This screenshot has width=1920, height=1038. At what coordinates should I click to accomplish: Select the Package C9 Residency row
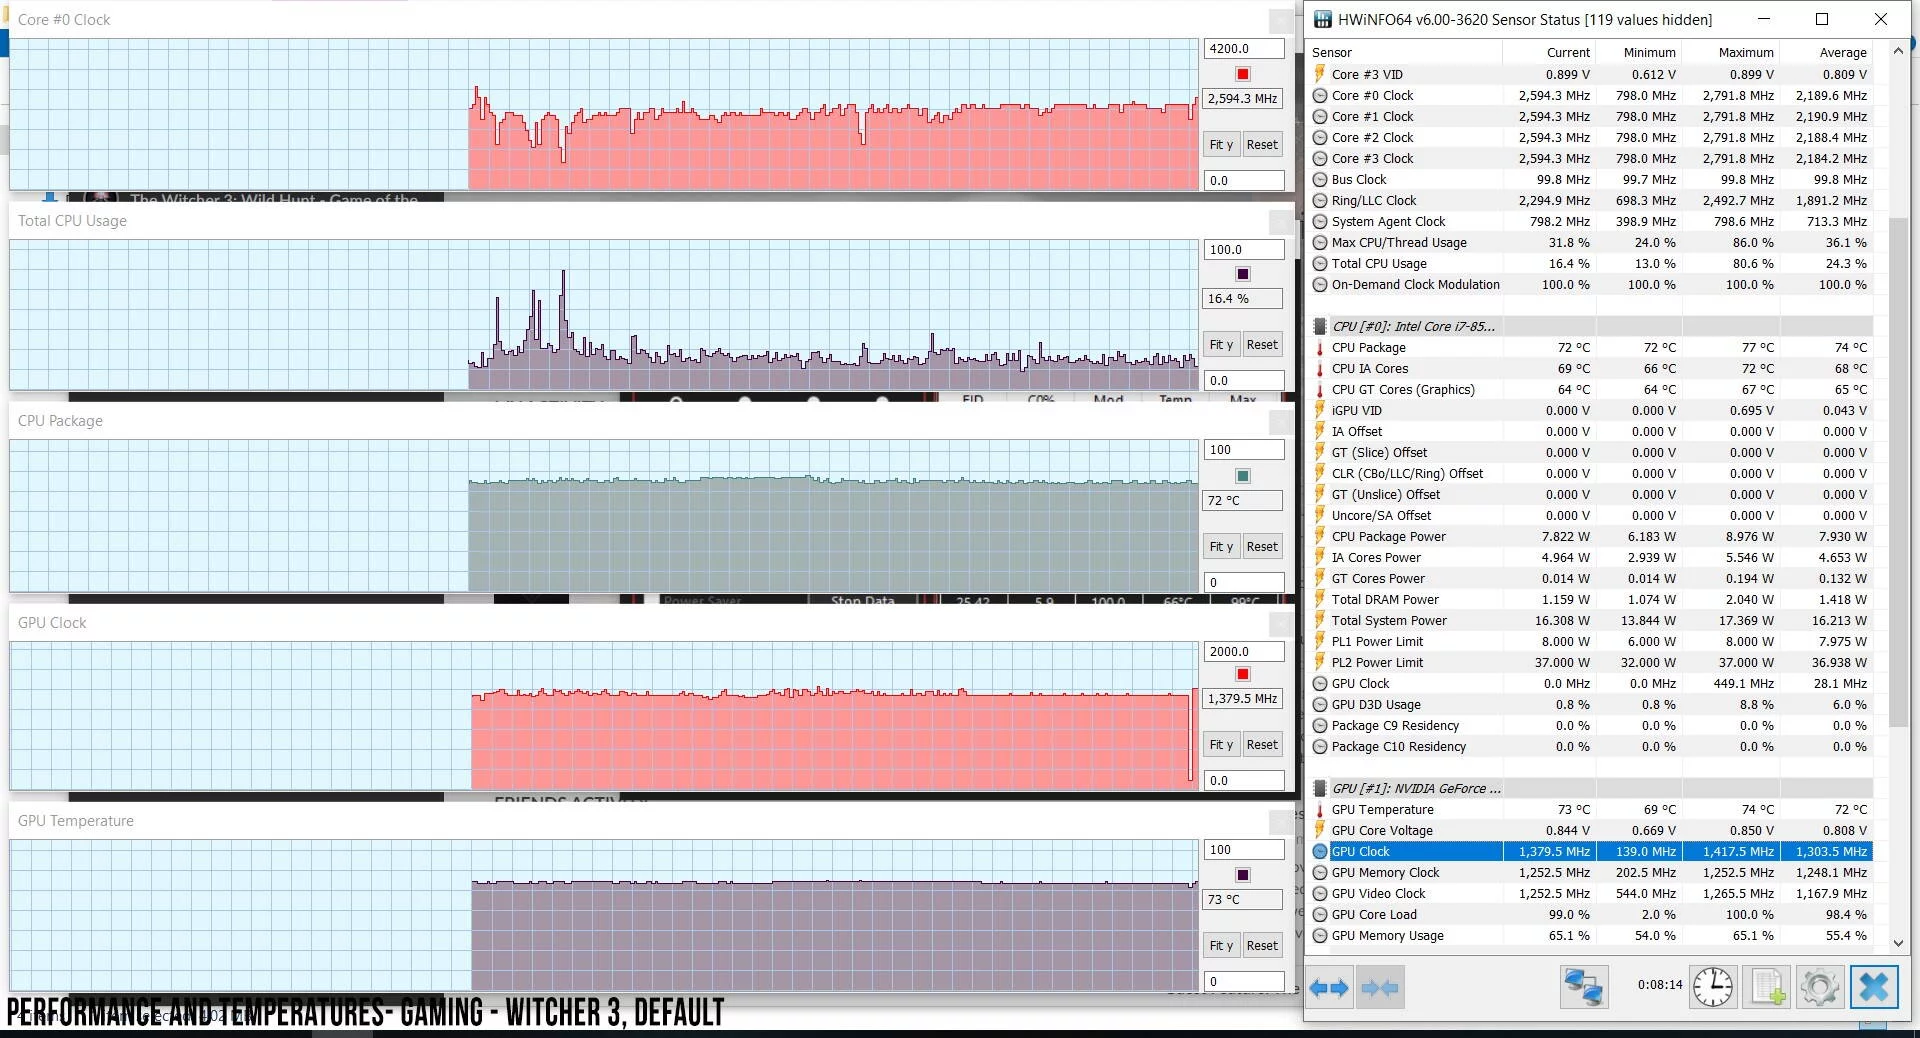1590,725
